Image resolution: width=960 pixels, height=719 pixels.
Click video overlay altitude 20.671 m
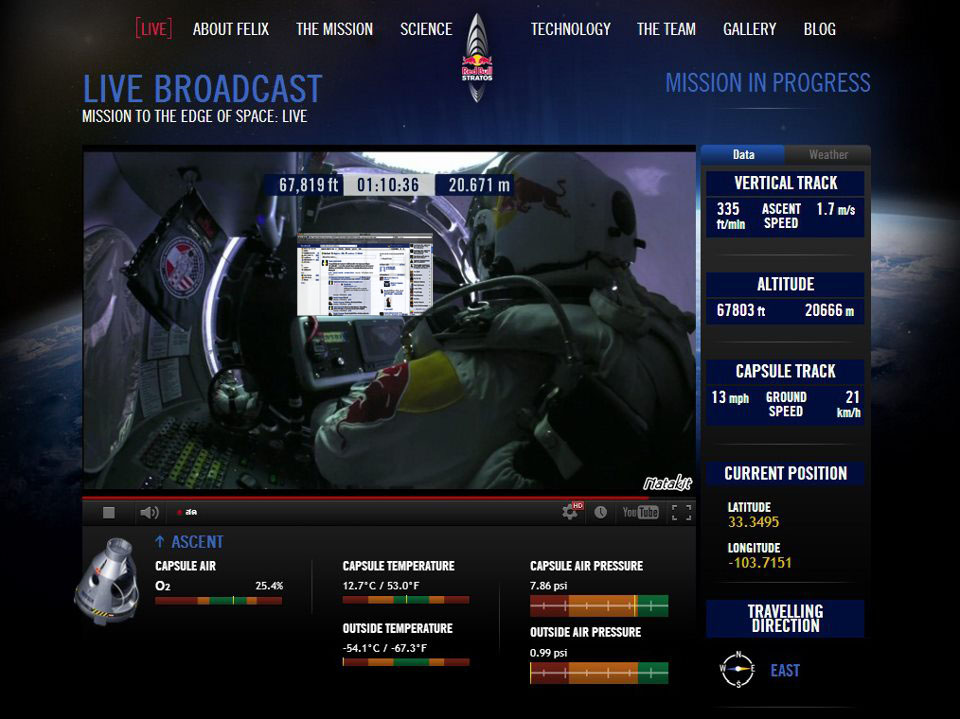[479, 185]
